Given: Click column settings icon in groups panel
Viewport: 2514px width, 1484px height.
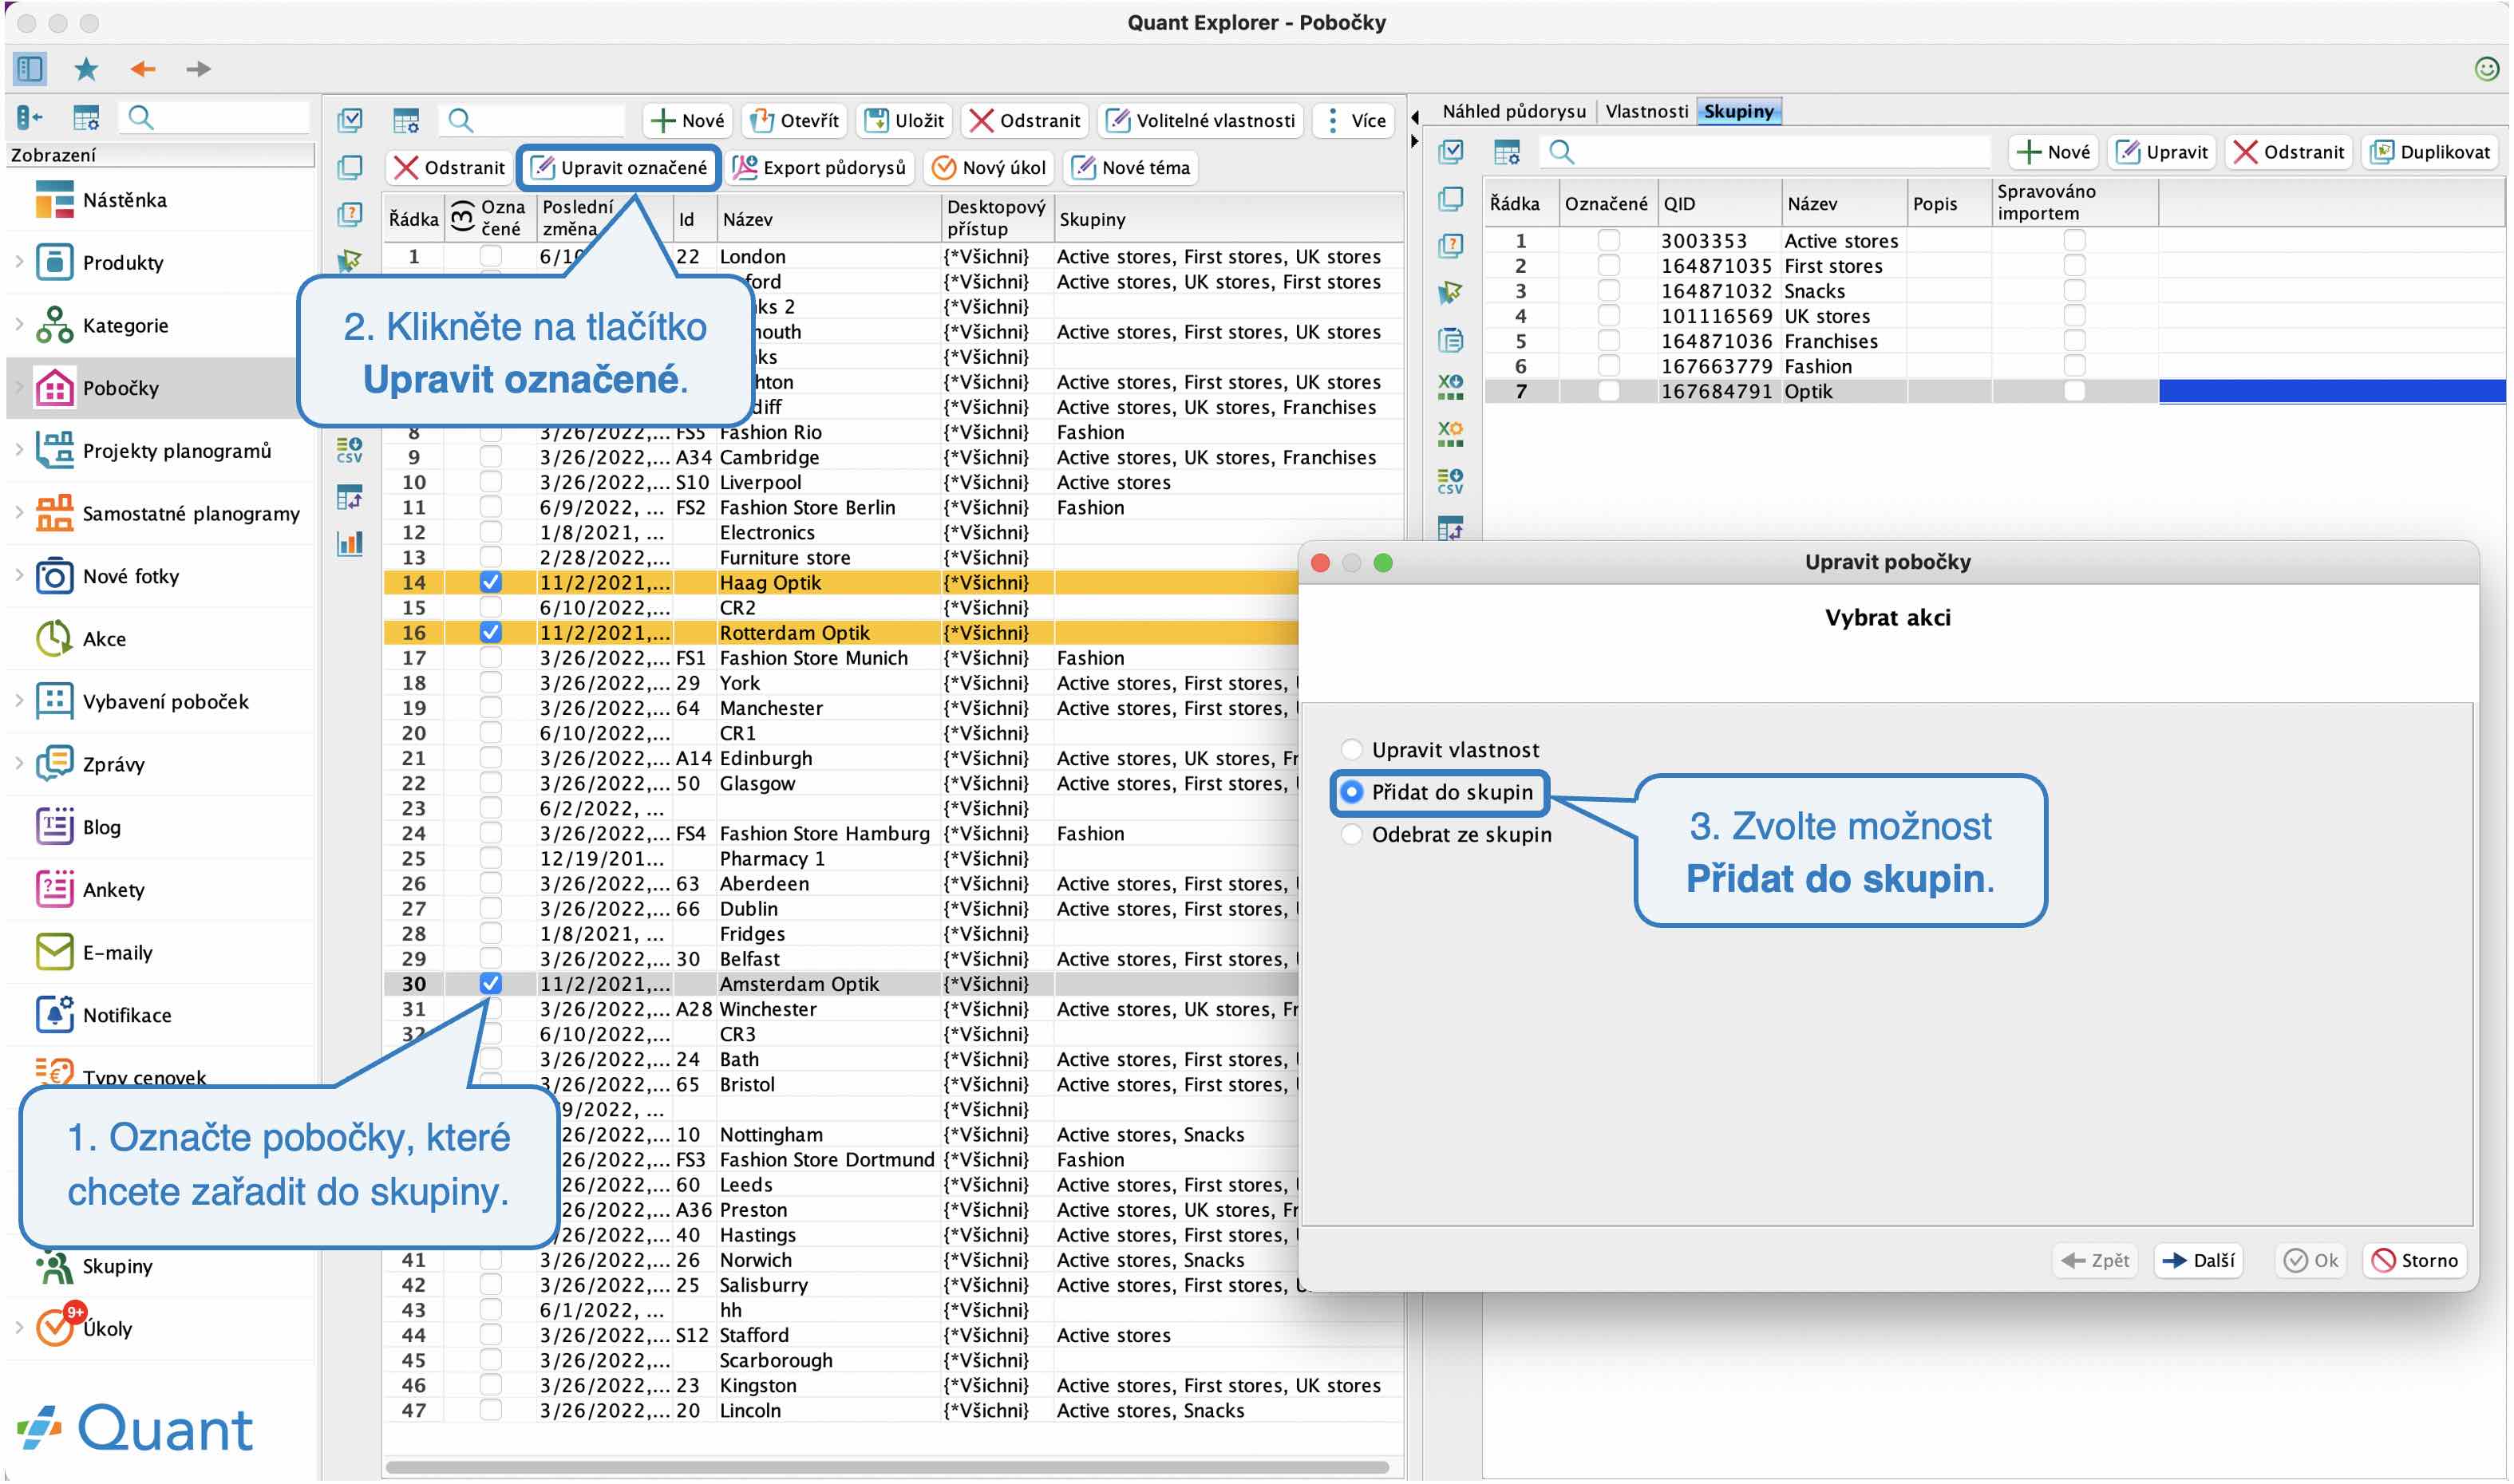Looking at the screenshot, I should tap(1507, 152).
